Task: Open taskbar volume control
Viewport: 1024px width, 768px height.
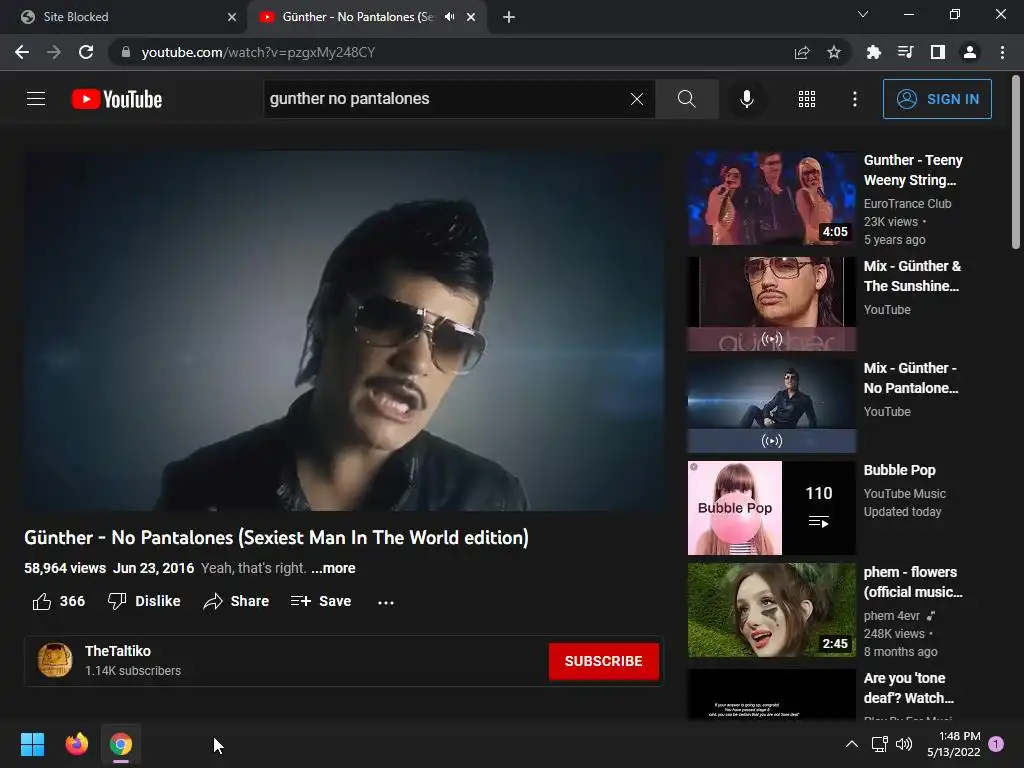Action: [x=904, y=744]
